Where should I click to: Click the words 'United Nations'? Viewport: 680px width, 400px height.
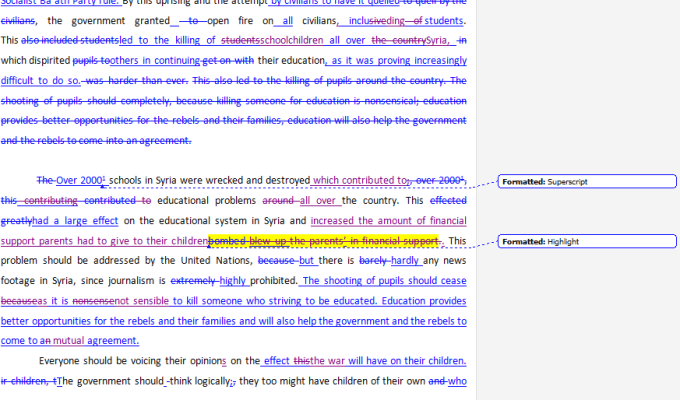[x=215, y=261]
